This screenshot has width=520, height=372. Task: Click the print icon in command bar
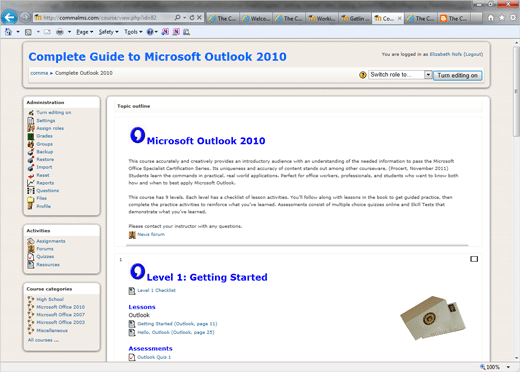coord(60,32)
